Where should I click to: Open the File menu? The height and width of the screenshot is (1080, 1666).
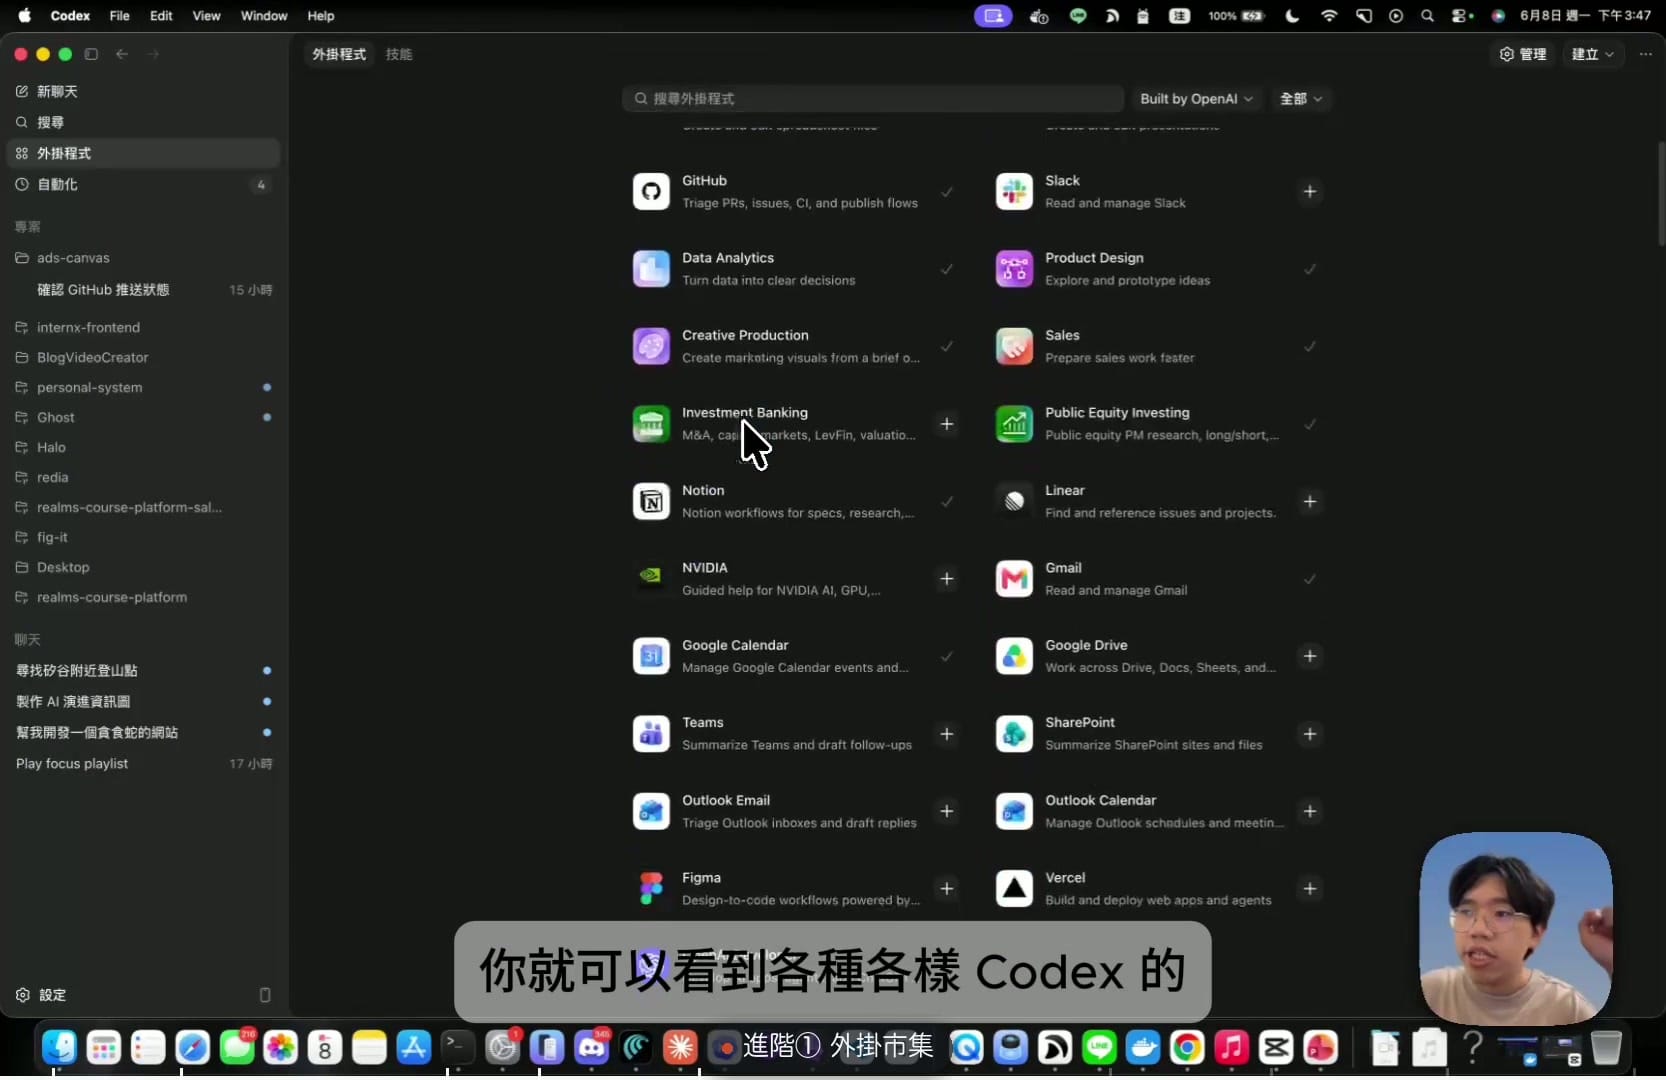coord(119,16)
